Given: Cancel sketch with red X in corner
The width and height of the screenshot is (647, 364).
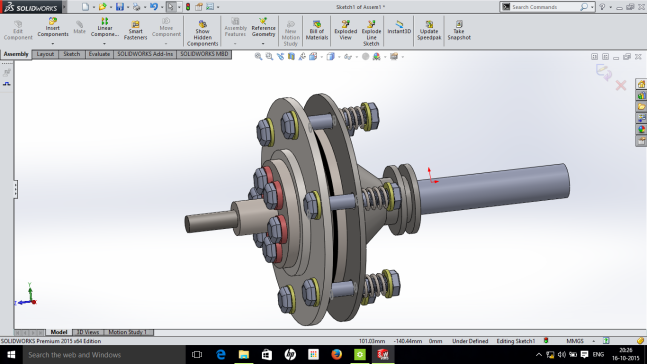Looking at the screenshot, I should [621, 85].
